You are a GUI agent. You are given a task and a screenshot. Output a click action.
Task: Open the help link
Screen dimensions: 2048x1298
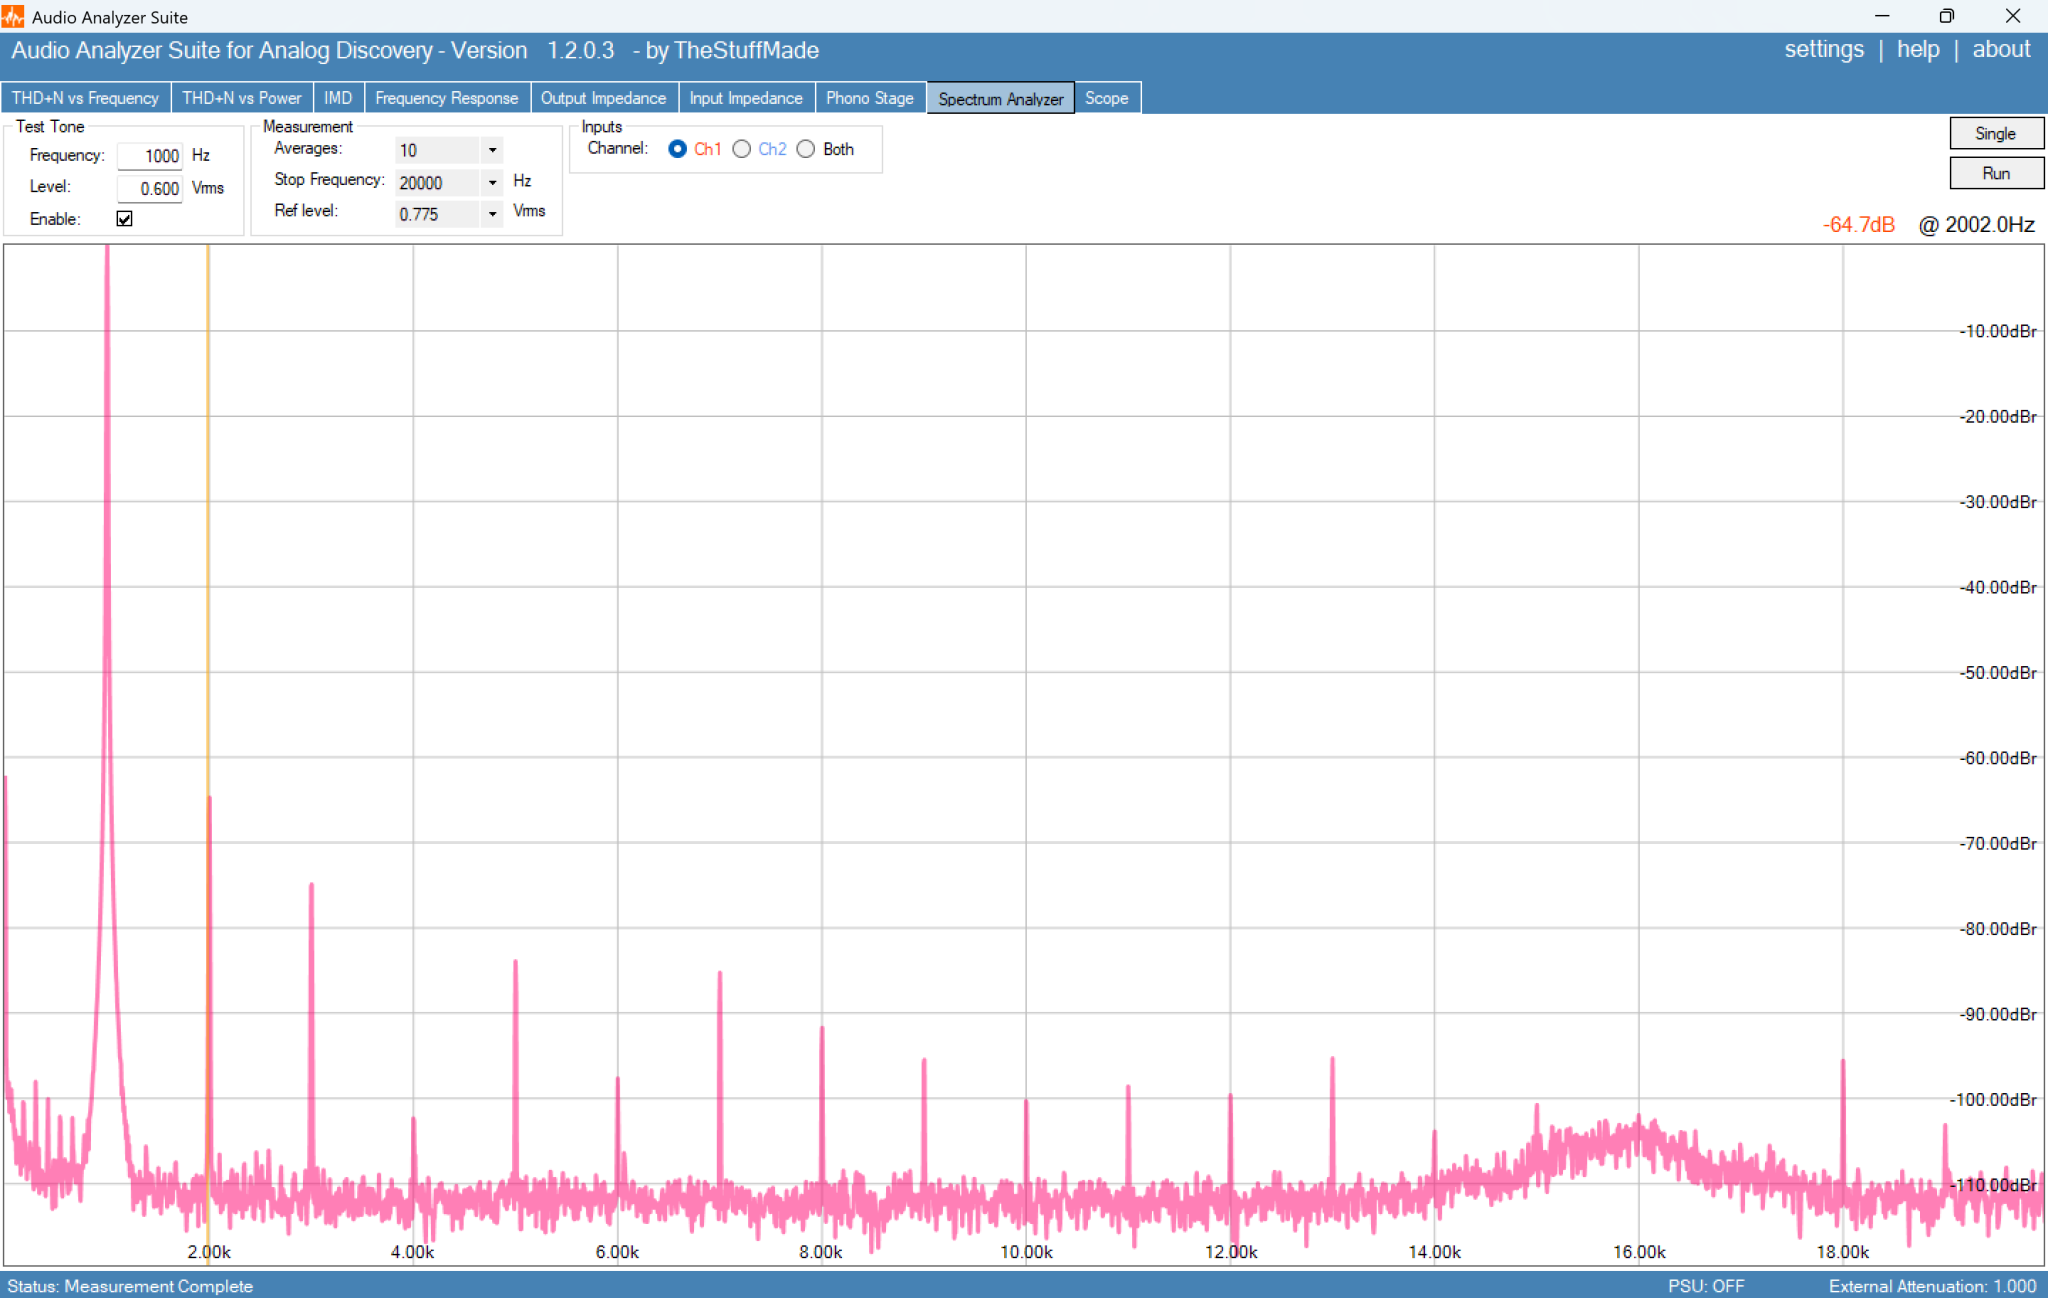click(x=1918, y=50)
